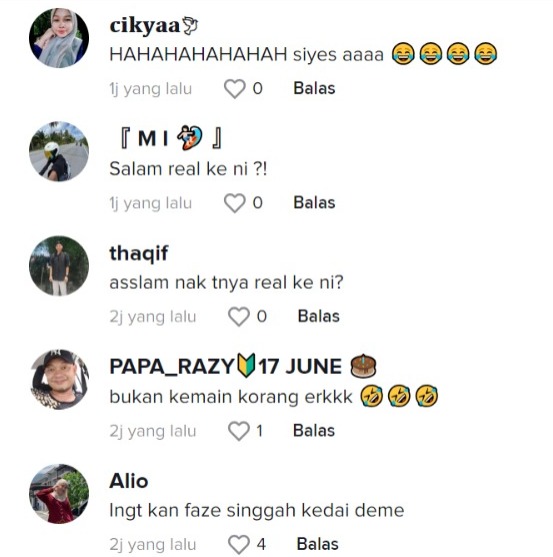Open MI user's motorcycle avatar

coord(59,152)
